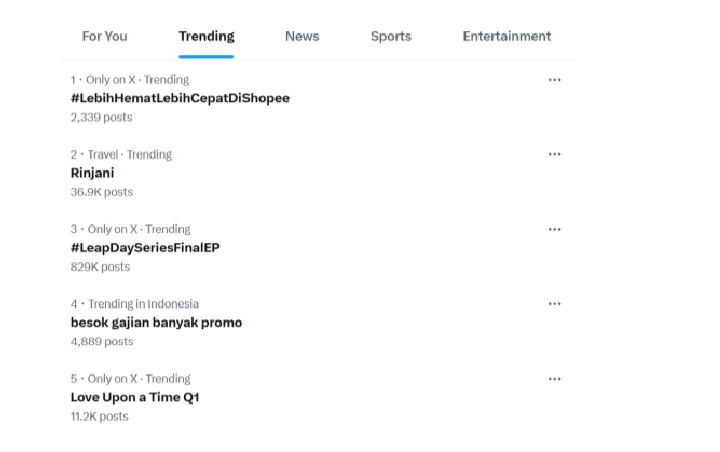Open the besok gajian banyak promo trend
720x452 pixels.
tap(156, 322)
